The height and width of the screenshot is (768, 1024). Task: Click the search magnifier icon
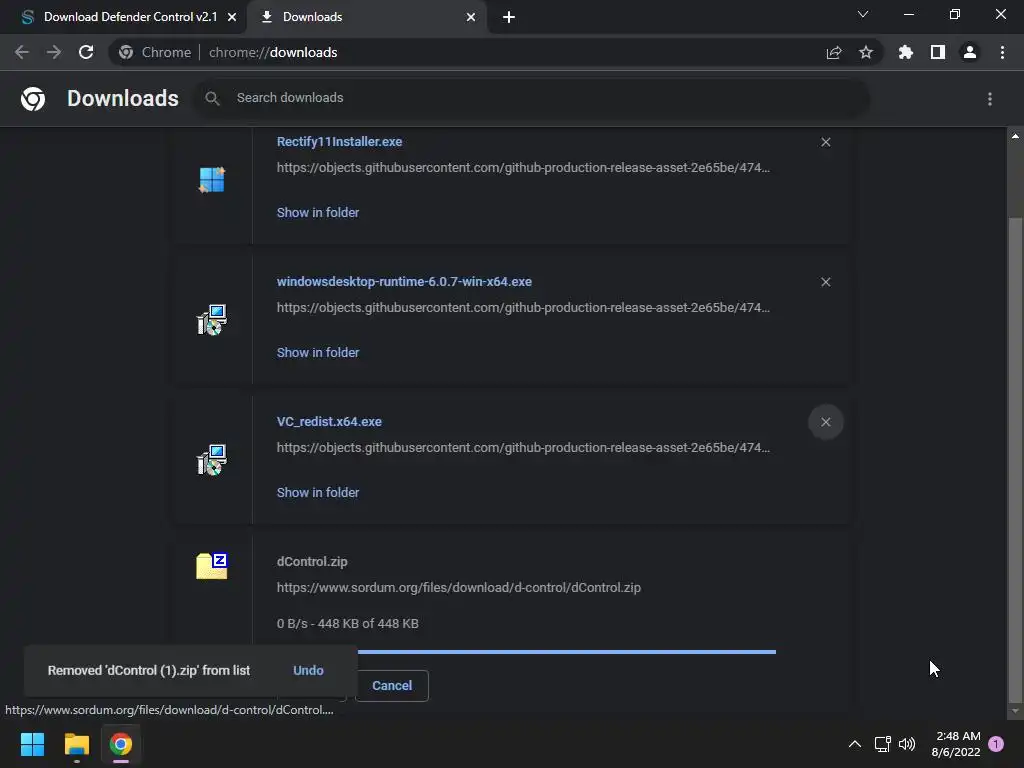click(212, 99)
